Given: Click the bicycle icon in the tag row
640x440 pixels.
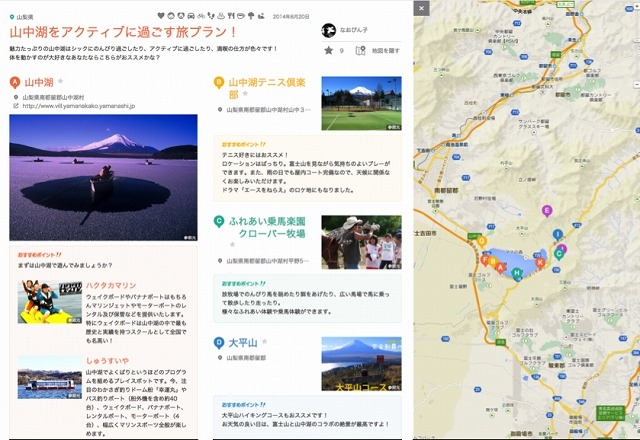Looking at the screenshot, I should pos(201,16).
